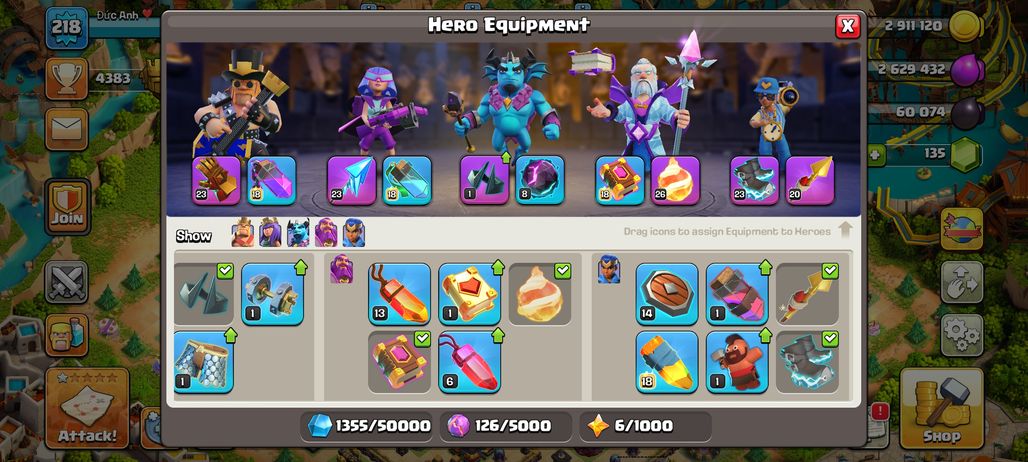This screenshot has height=462, width=1028.
Task: Select the checked Fireball equipment tile
Action: (540, 294)
